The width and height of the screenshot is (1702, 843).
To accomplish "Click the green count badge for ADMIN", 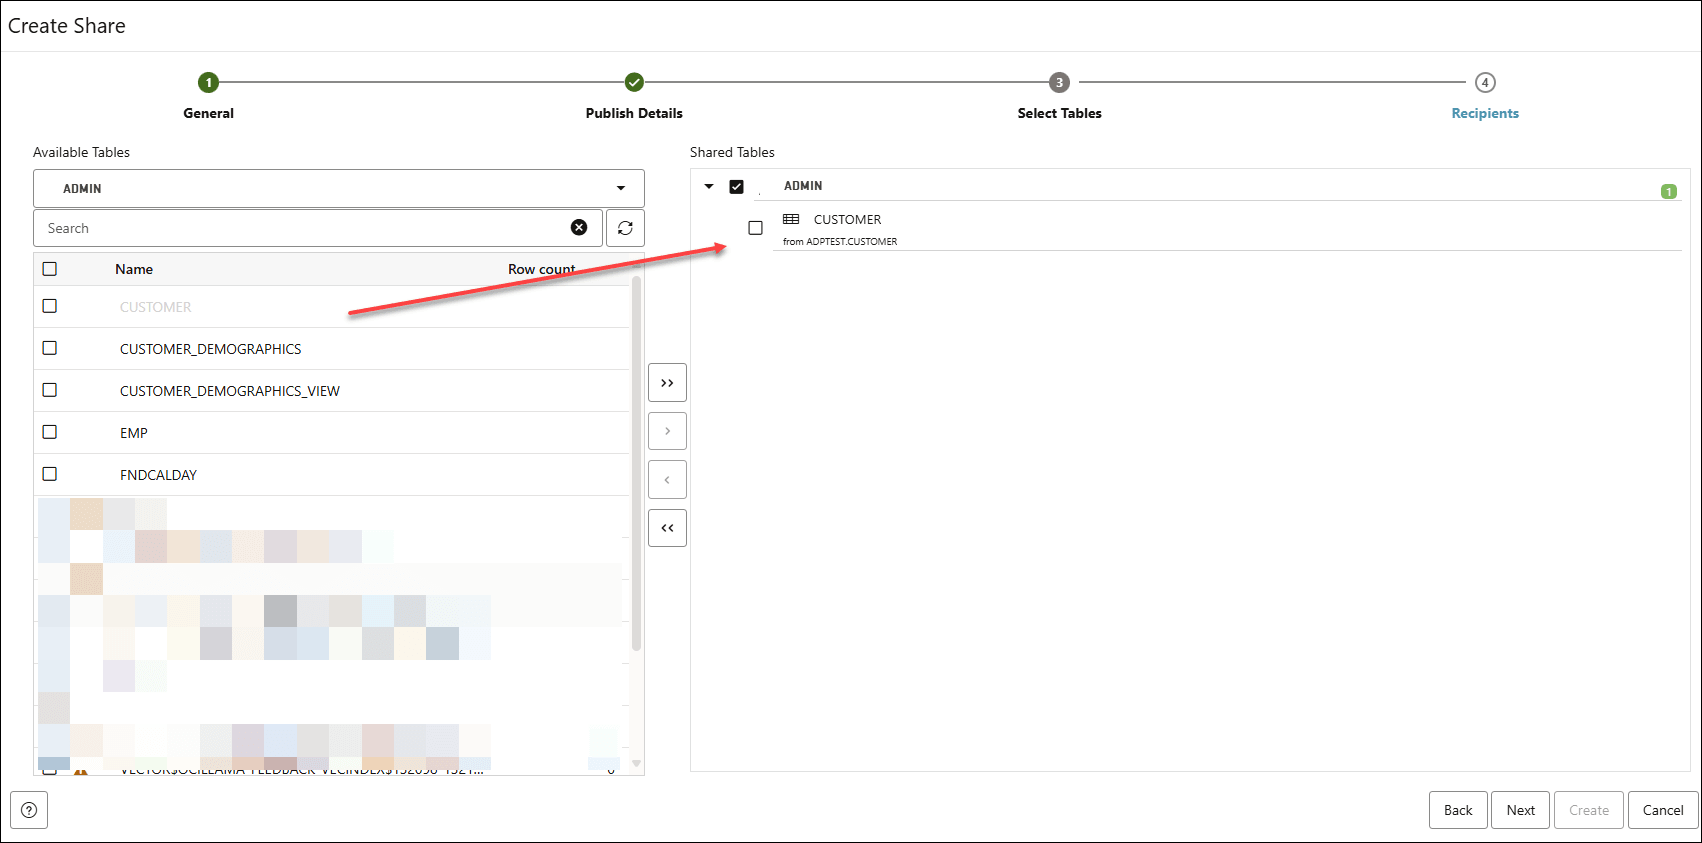I will click(1669, 191).
